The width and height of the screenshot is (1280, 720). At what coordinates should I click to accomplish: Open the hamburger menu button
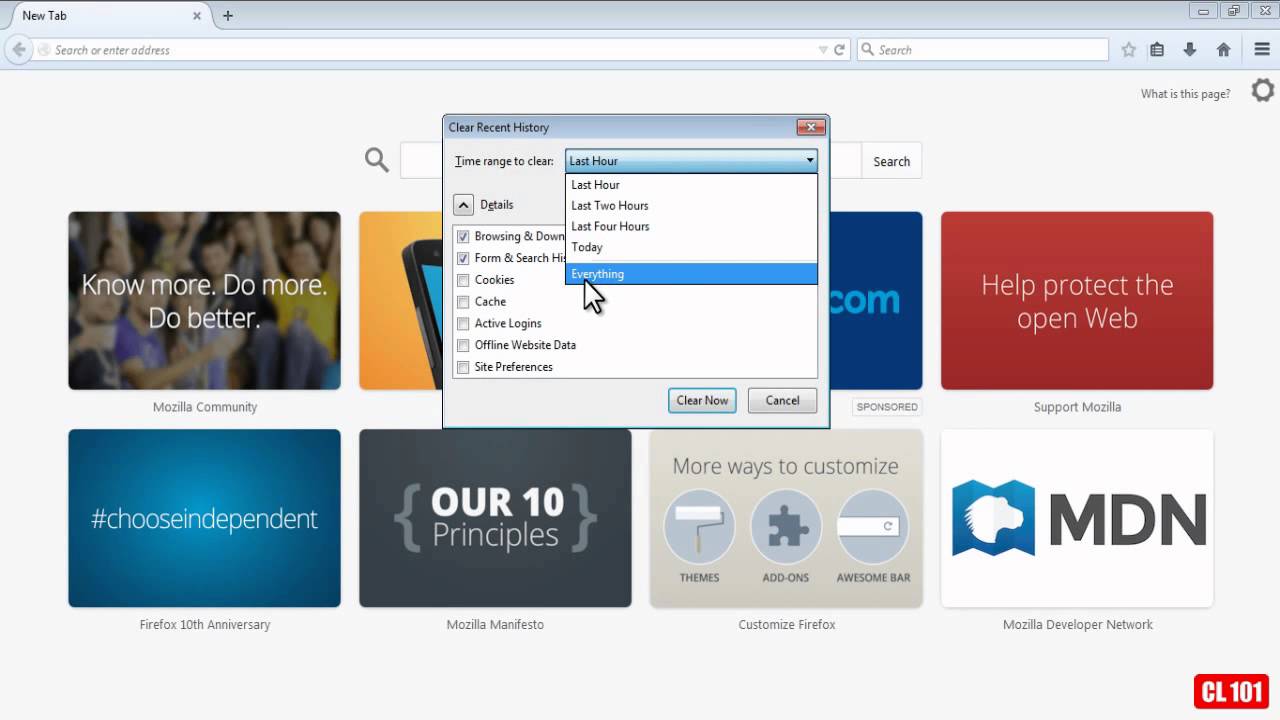click(x=1262, y=49)
